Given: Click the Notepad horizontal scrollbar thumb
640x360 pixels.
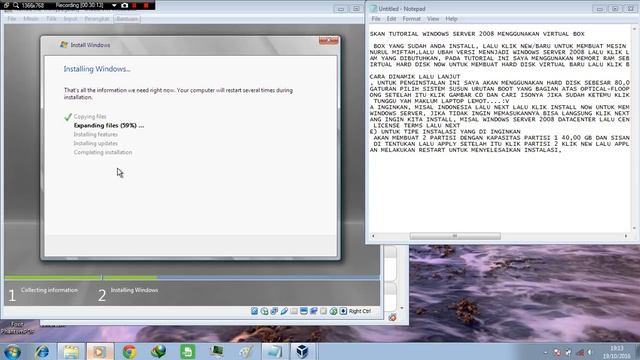Looking at the screenshot, I should pyautogui.click(x=455, y=236).
